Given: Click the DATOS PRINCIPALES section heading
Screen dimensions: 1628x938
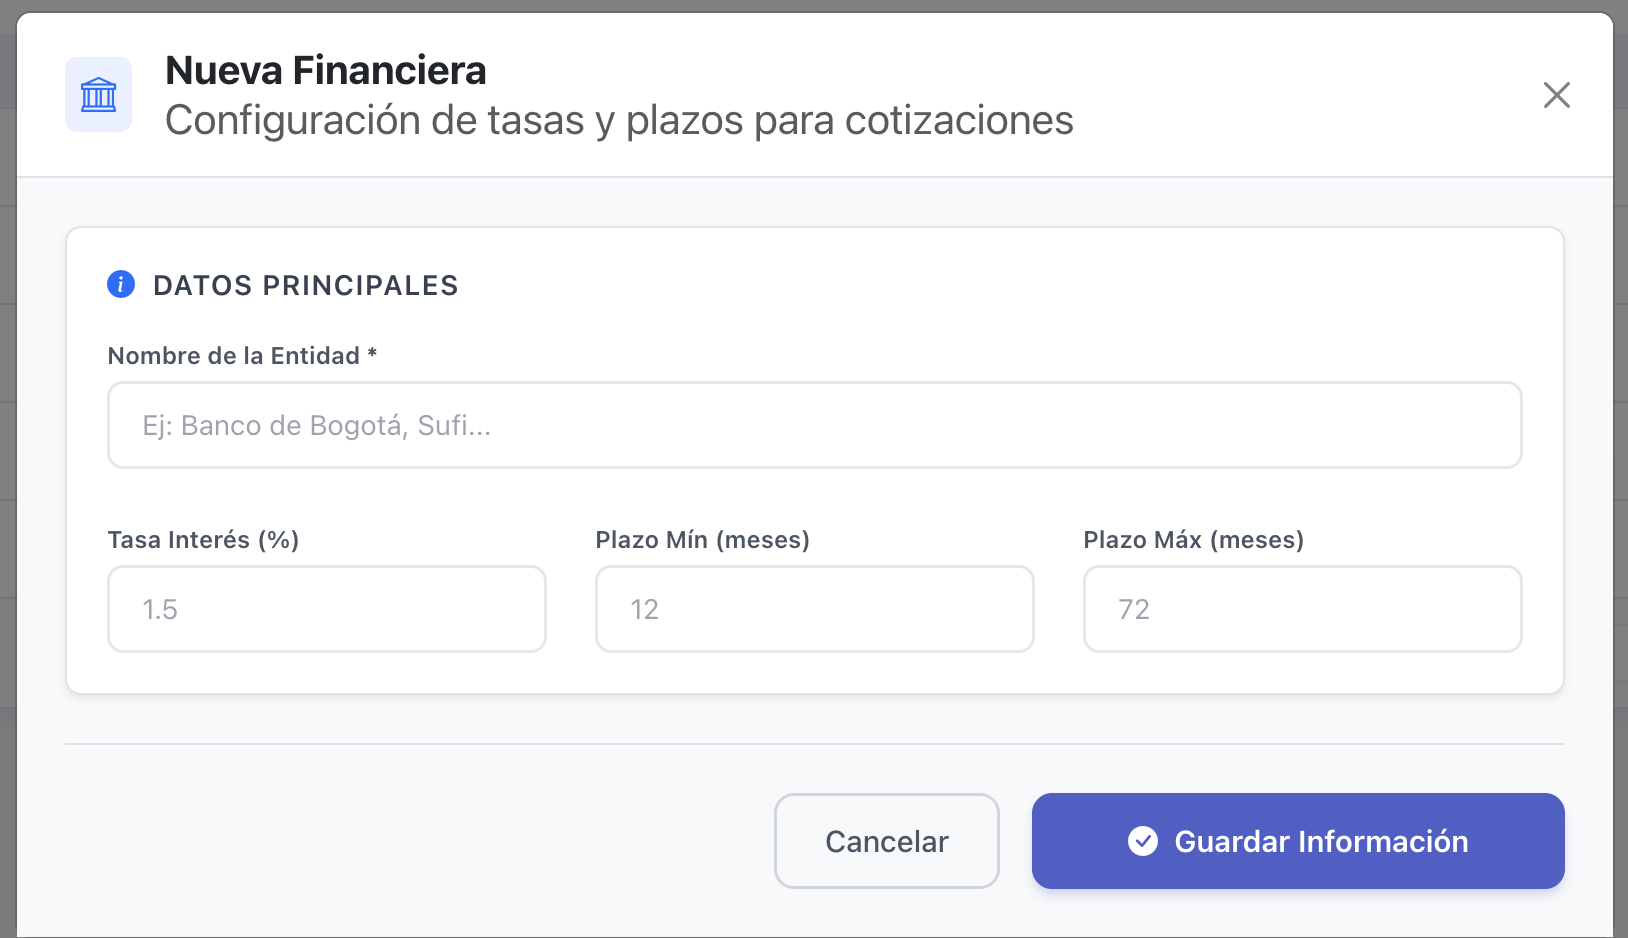Looking at the screenshot, I should click(305, 286).
